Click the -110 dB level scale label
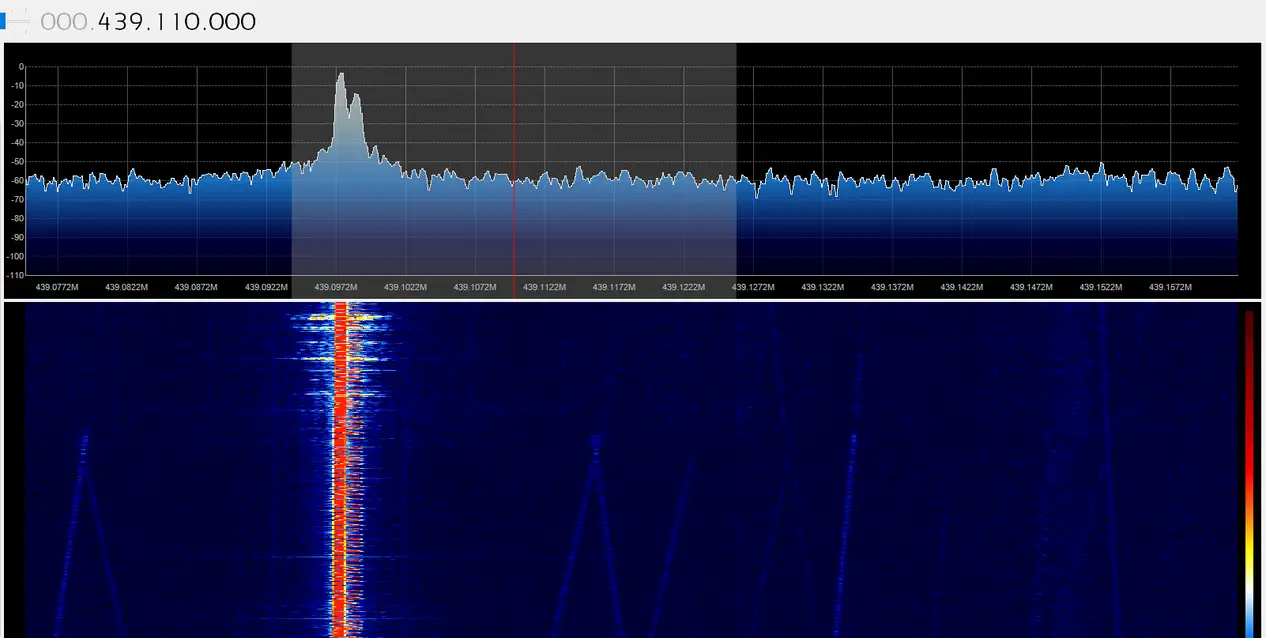The width and height of the screenshot is (1266, 638). pos(14,274)
